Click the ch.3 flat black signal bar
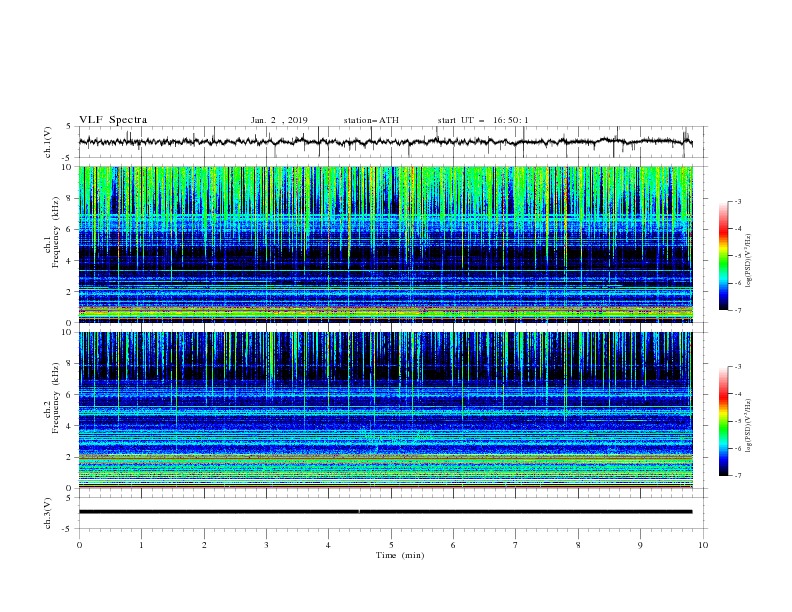This screenshot has height=612, width=792. pyautogui.click(x=385, y=512)
